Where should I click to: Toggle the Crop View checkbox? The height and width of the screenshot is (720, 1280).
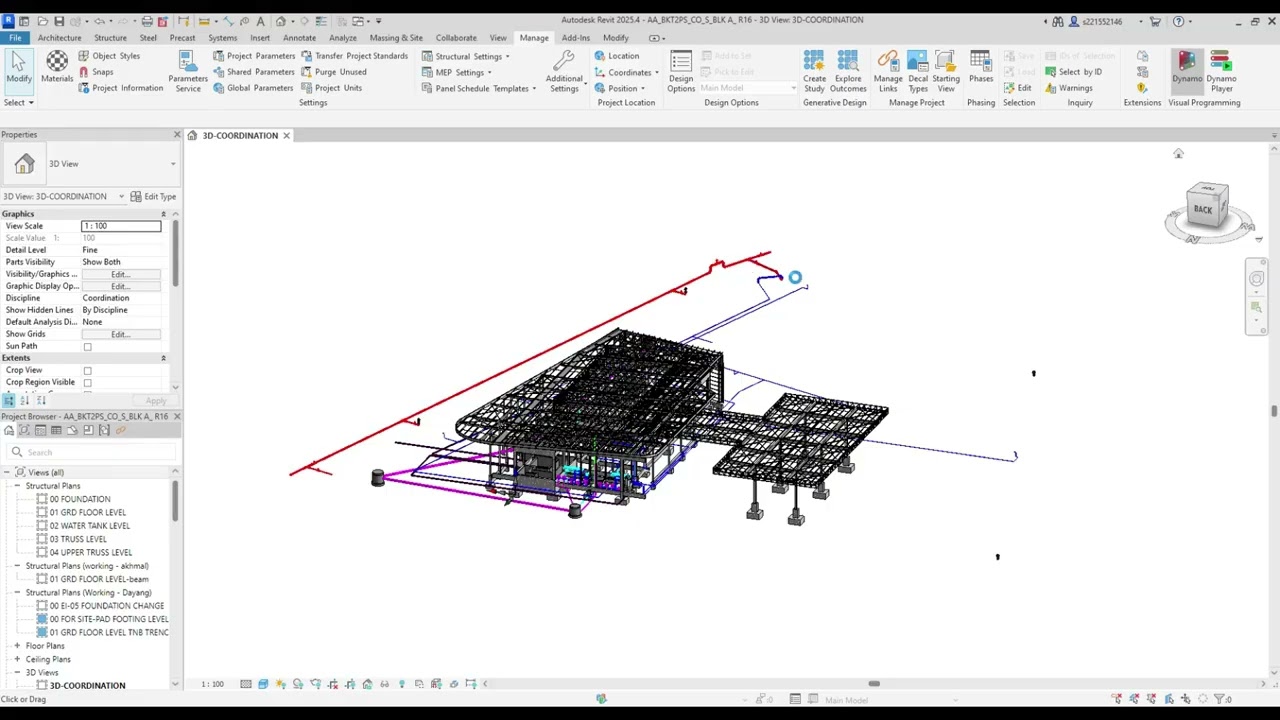(87, 371)
